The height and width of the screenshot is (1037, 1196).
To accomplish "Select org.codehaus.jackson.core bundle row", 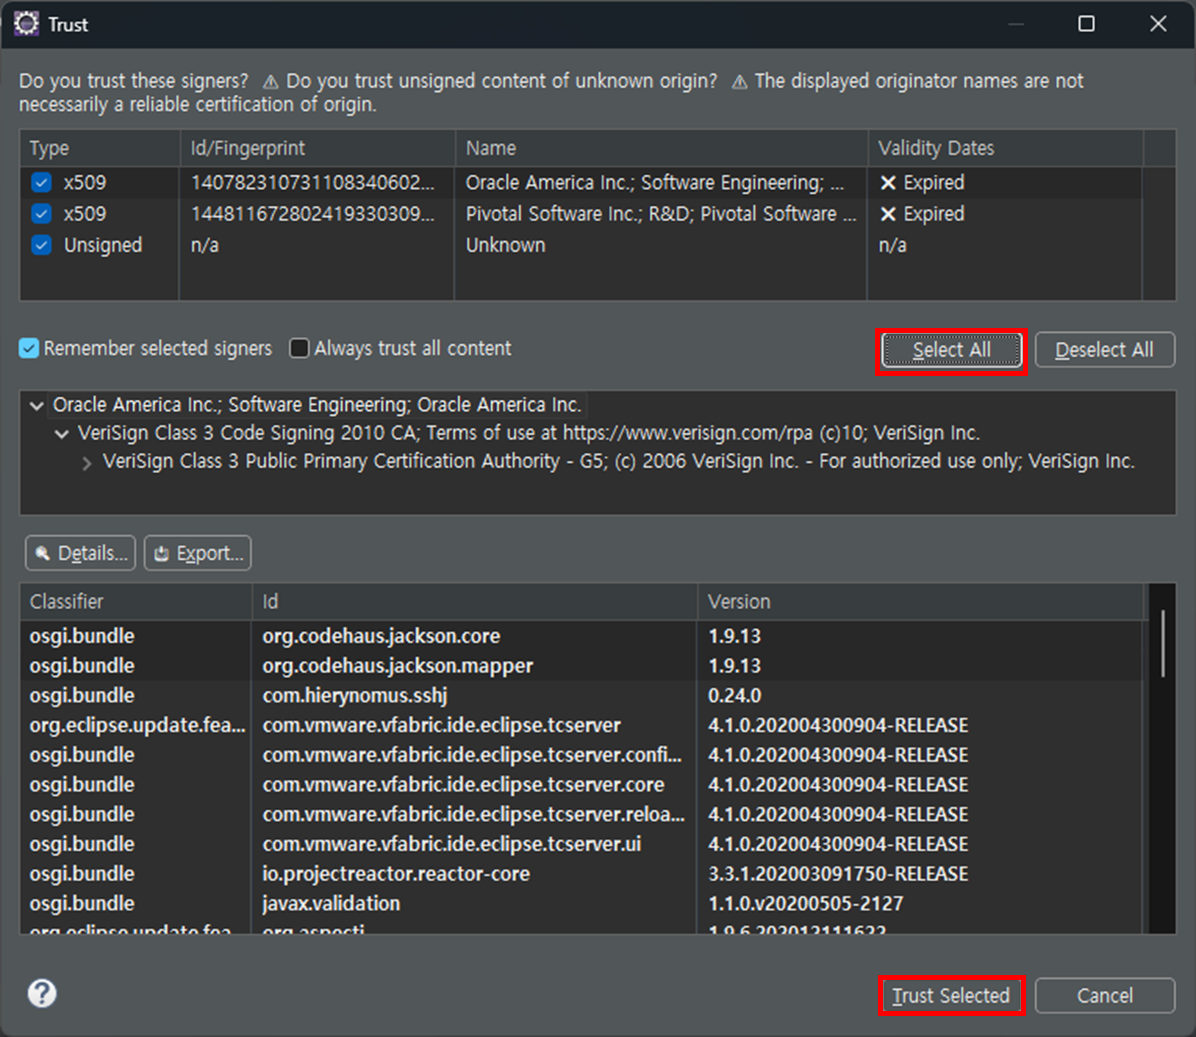I will click(581, 636).
